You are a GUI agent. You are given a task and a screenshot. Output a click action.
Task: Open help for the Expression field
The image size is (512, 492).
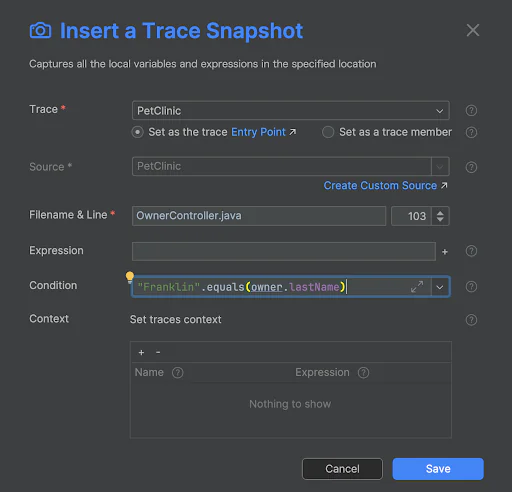point(471,251)
